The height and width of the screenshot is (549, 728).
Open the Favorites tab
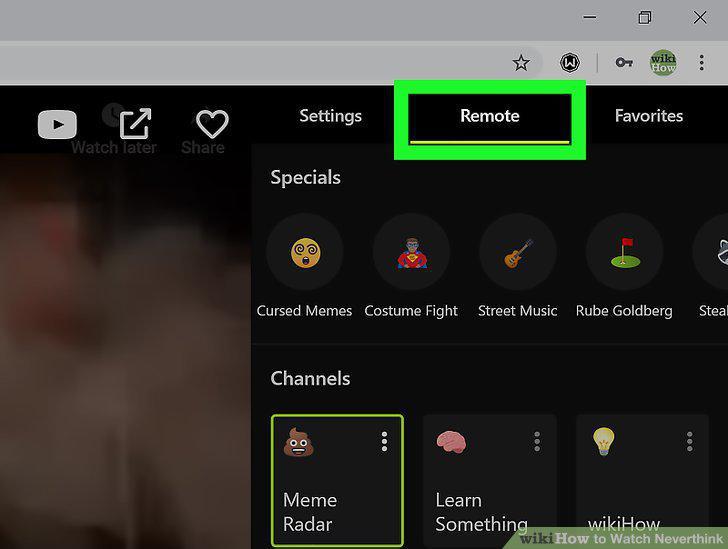click(649, 116)
